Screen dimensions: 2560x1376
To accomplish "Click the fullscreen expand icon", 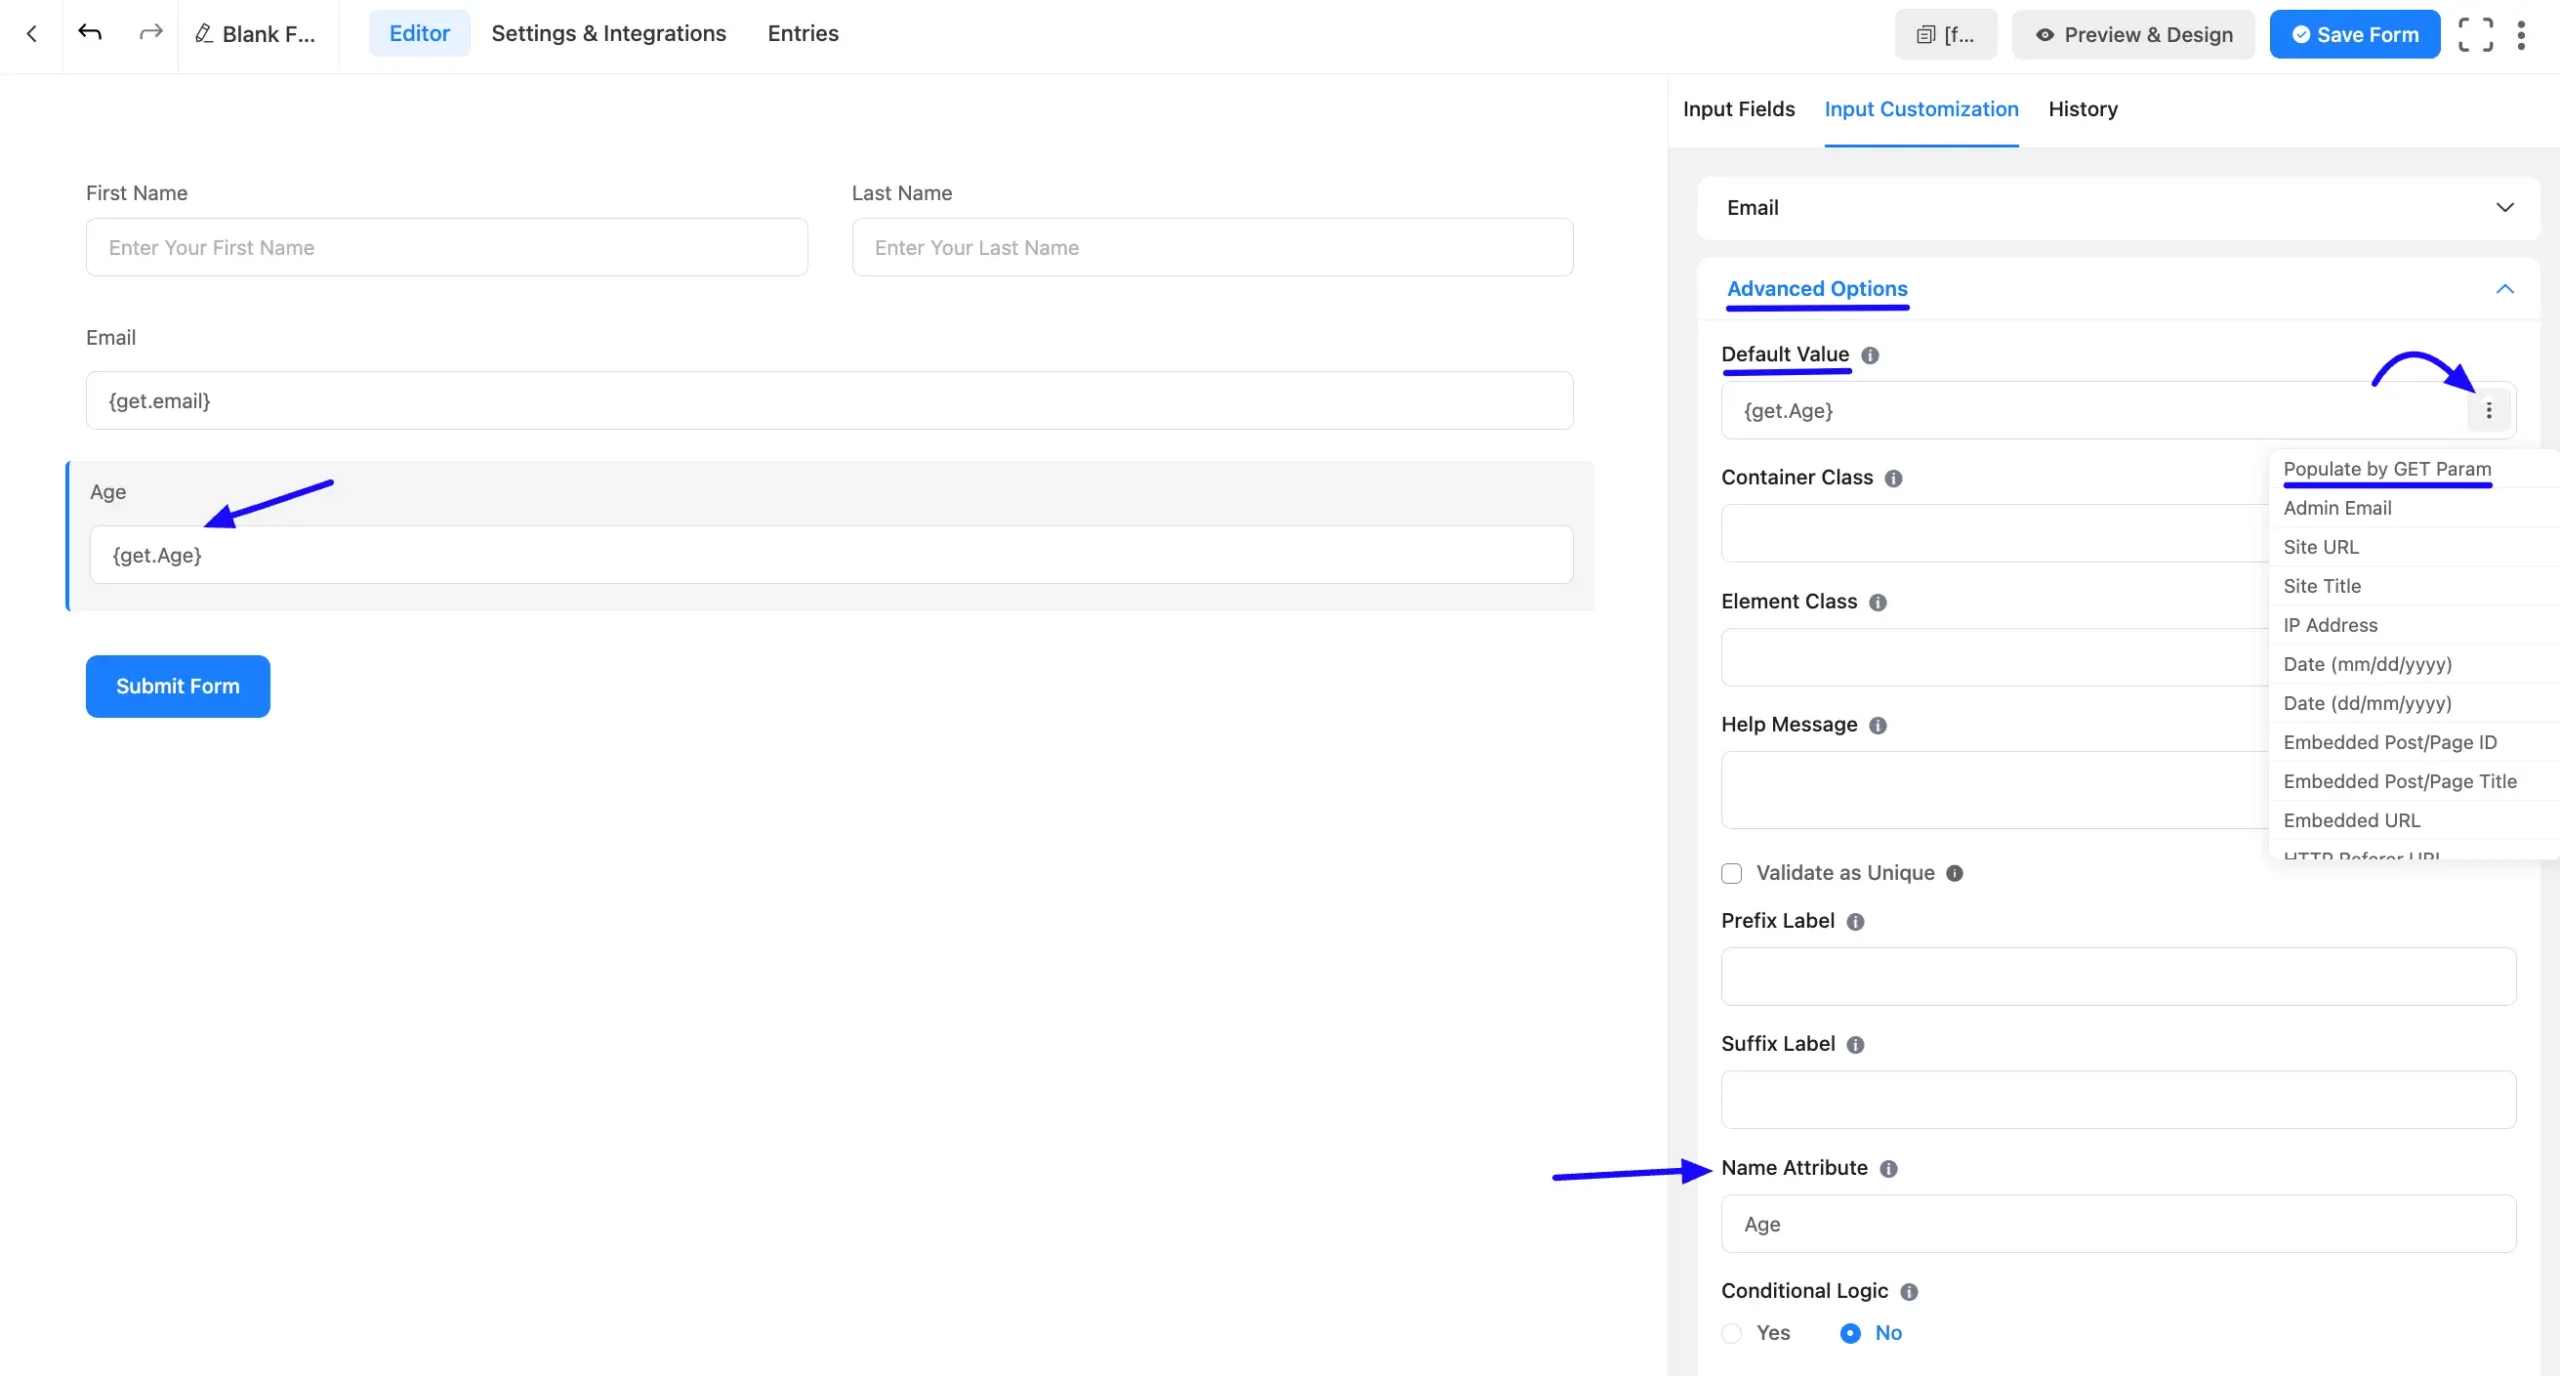I will [x=2476, y=34].
